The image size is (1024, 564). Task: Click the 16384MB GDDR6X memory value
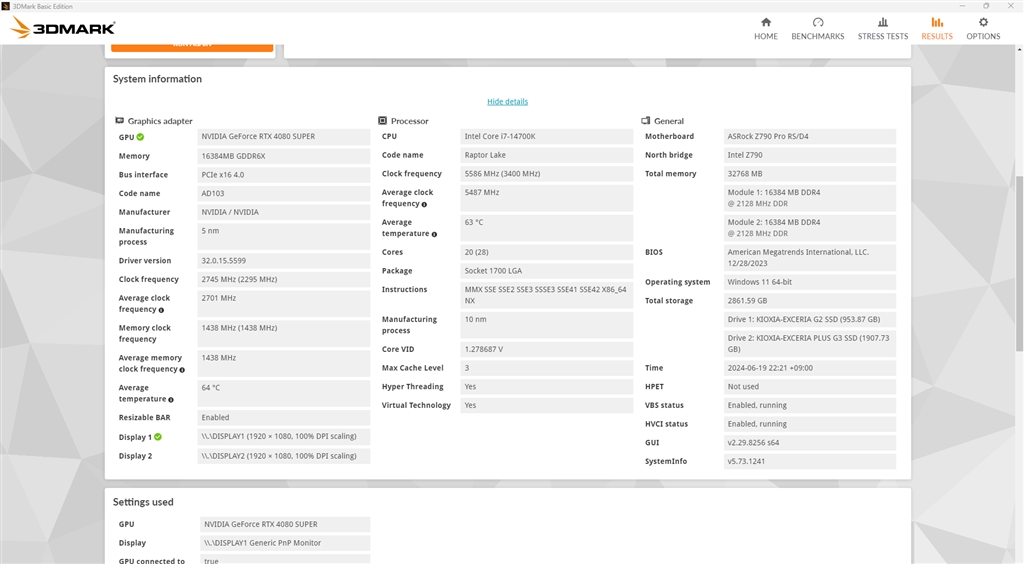tap(283, 156)
